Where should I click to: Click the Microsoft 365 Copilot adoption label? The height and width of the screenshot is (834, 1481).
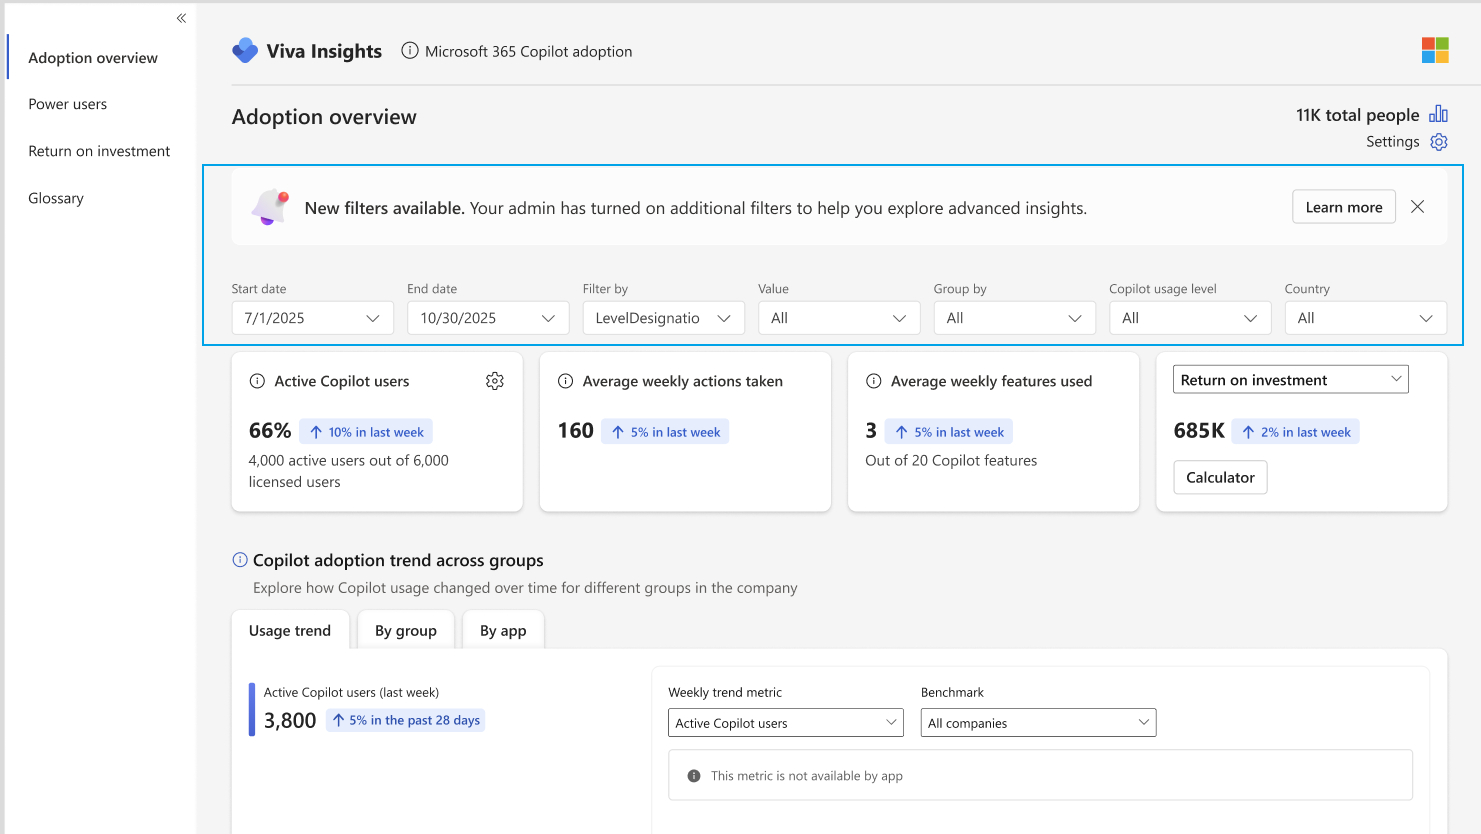click(x=529, y=52)
